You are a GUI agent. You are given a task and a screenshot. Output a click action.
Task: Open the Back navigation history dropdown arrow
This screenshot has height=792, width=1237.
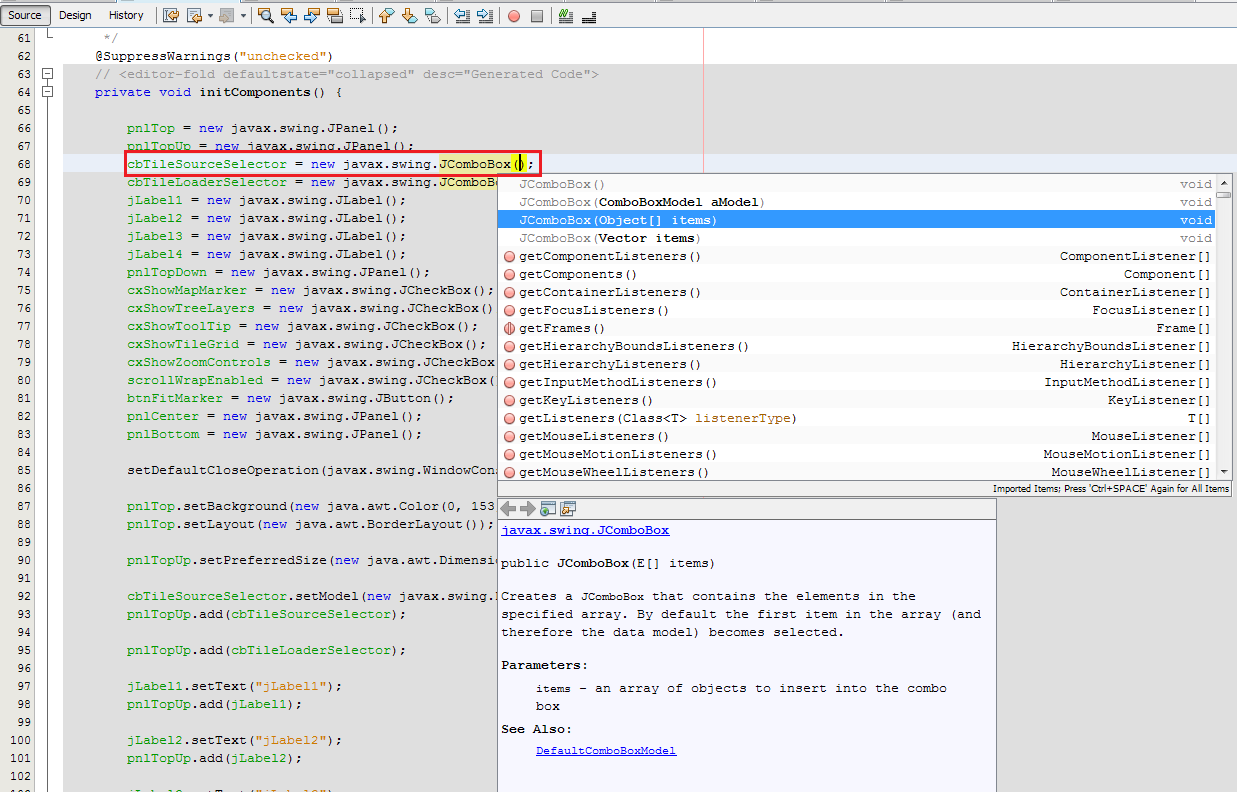click(210, 16)
